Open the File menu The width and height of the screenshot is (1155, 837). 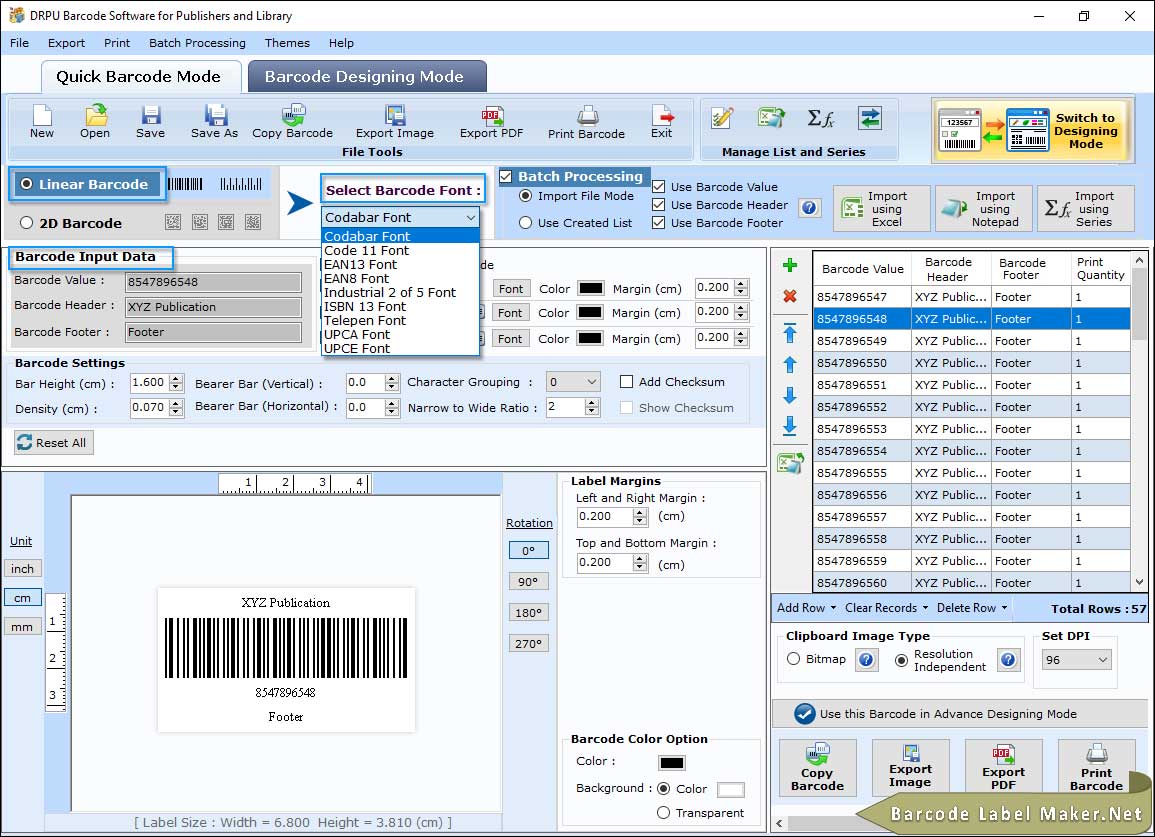[x=19, y=43]
